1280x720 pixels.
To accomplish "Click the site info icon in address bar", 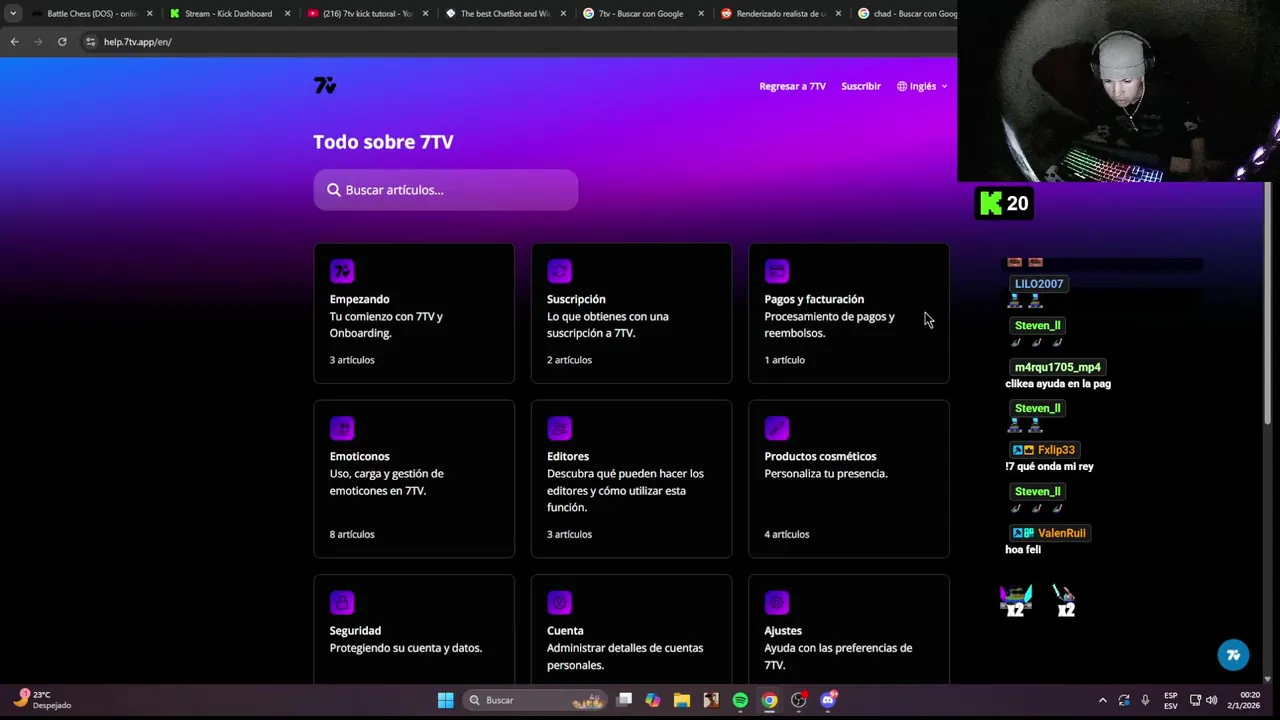I will click(x=90, y=42).
